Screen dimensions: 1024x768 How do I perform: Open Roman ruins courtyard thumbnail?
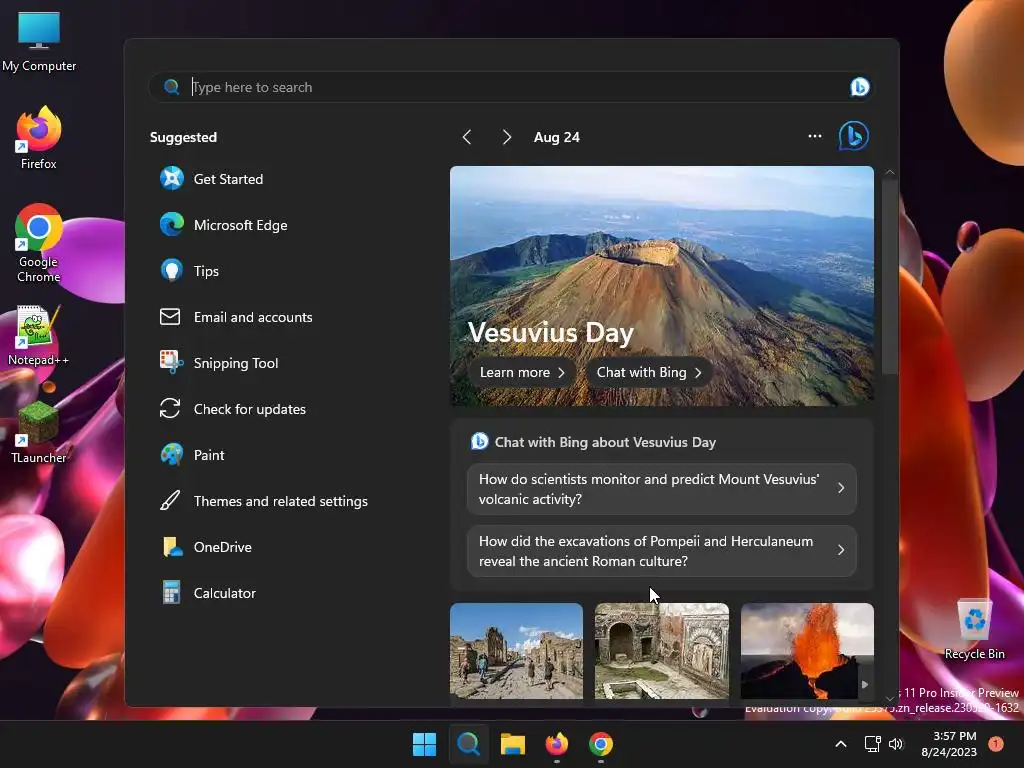(x=662, y=651)
